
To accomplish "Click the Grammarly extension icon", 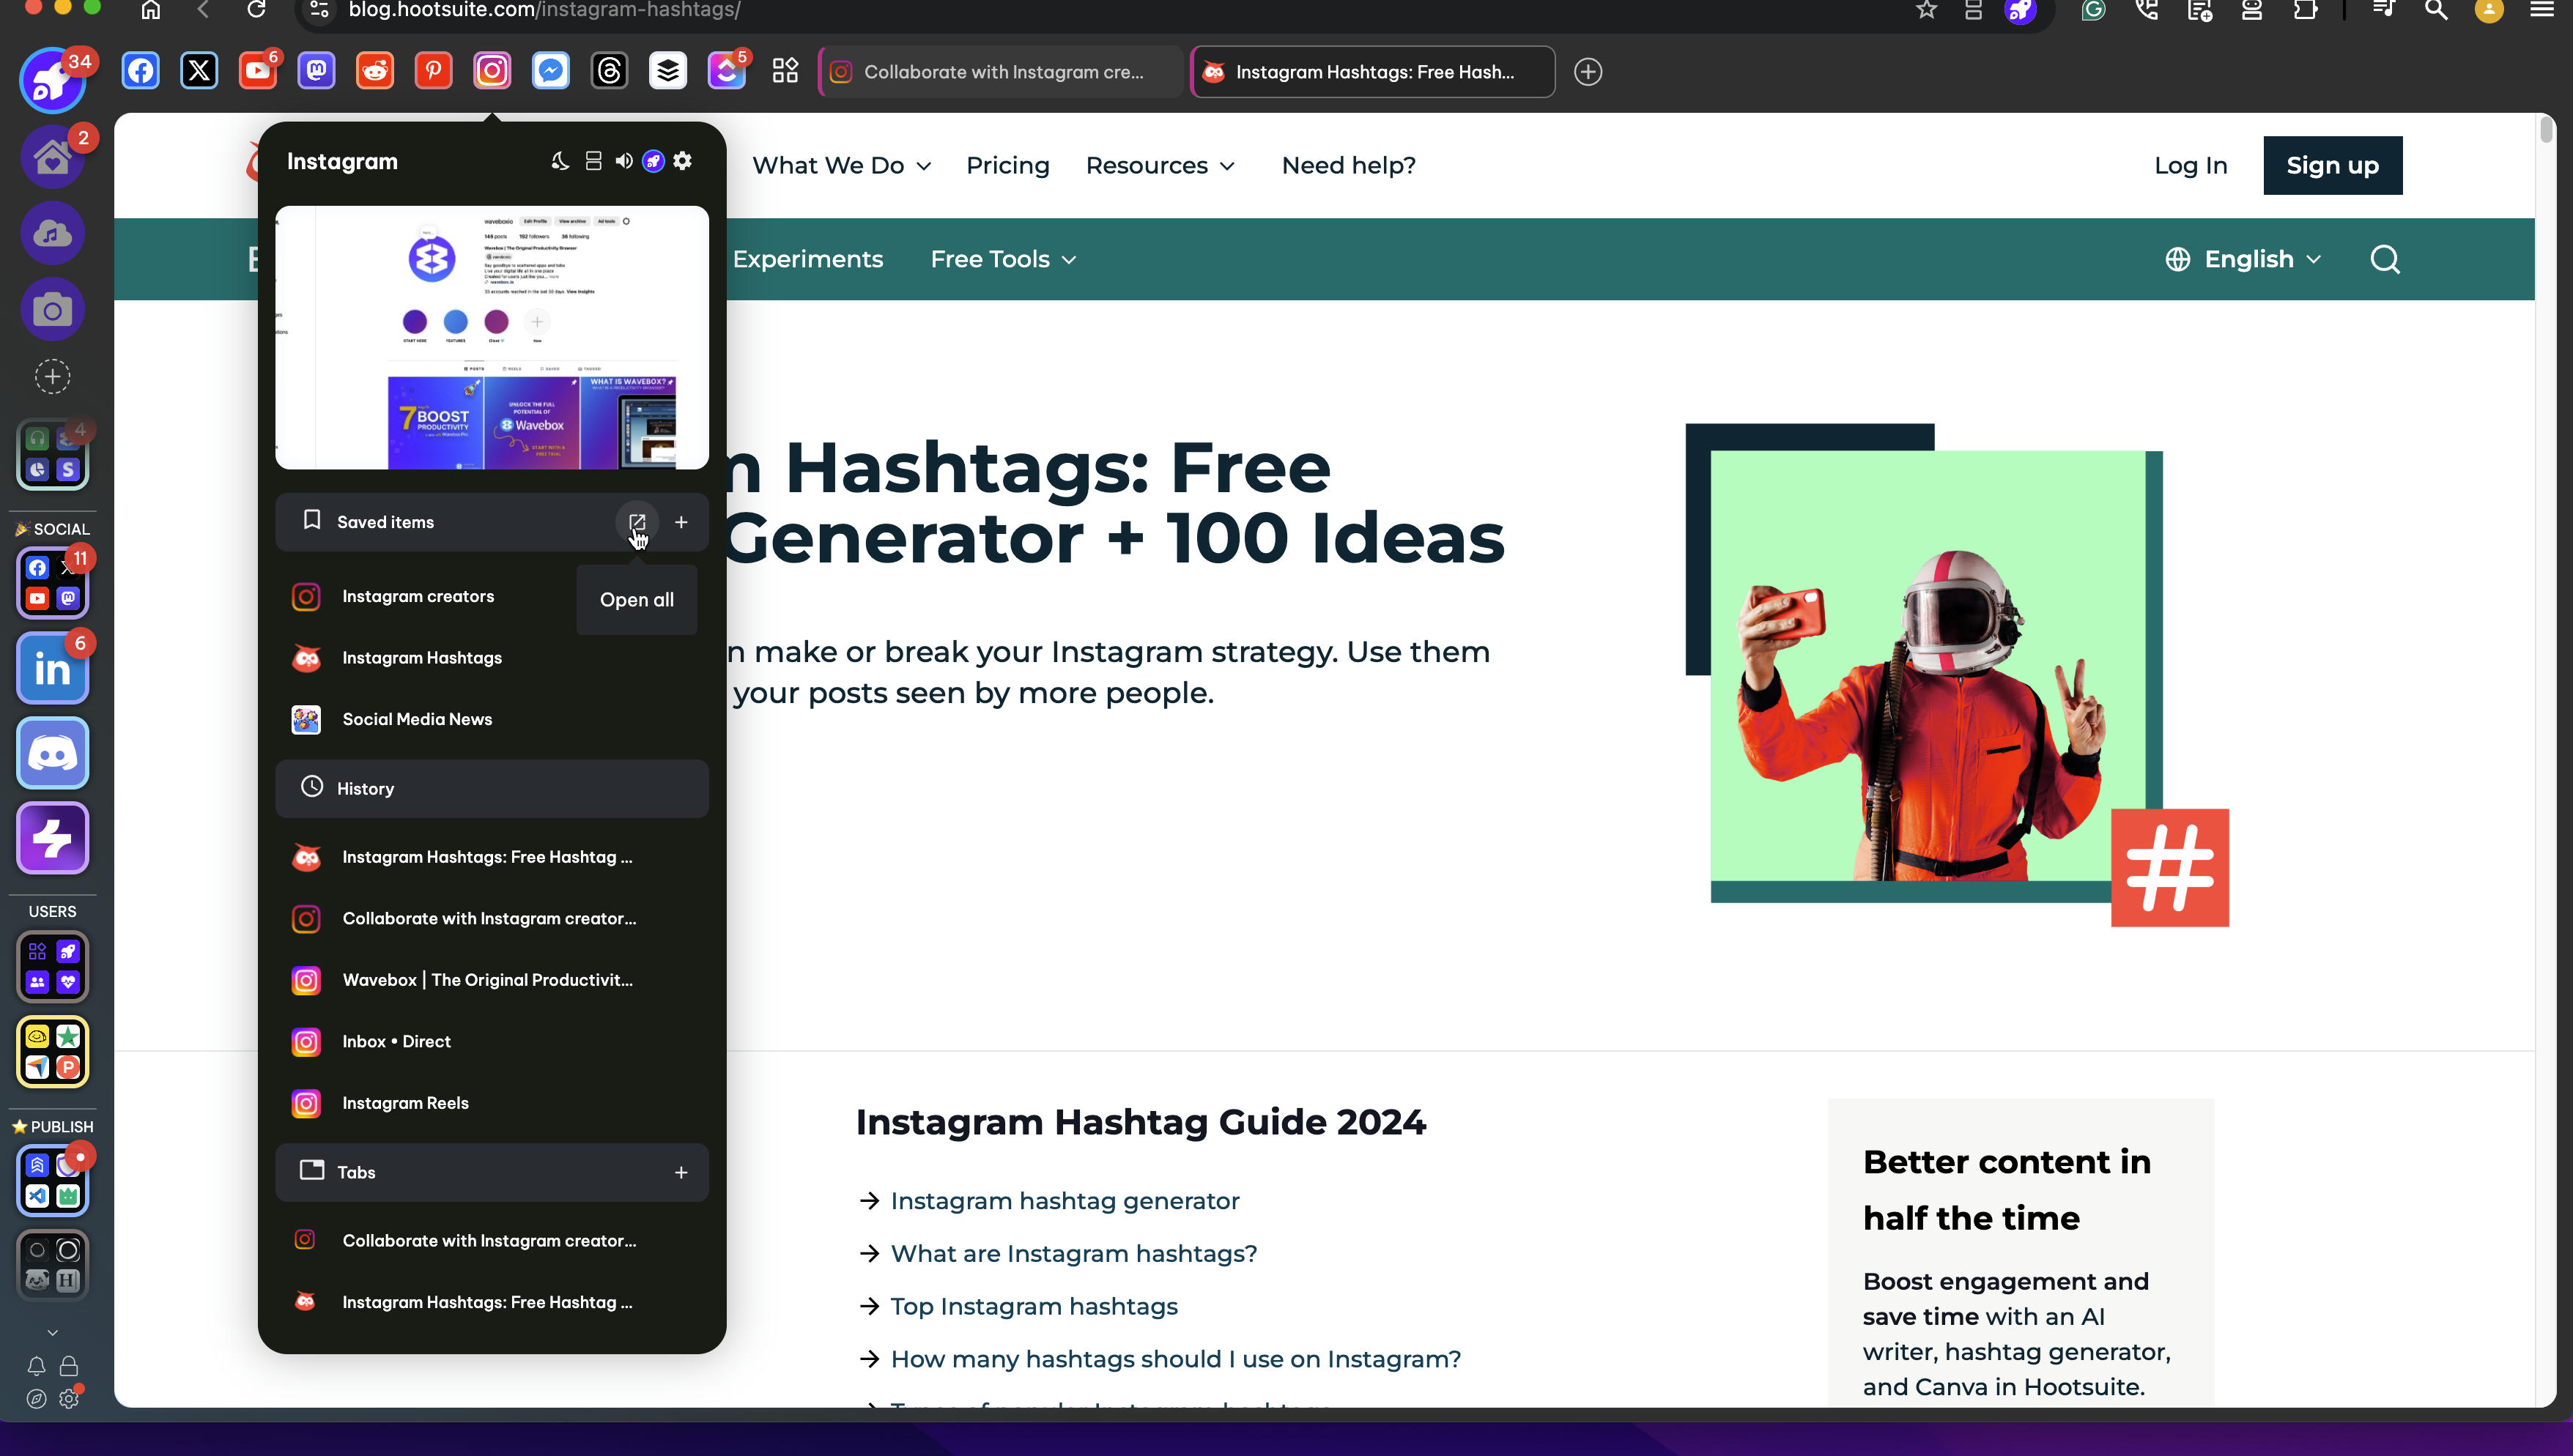I will 2093,10.
